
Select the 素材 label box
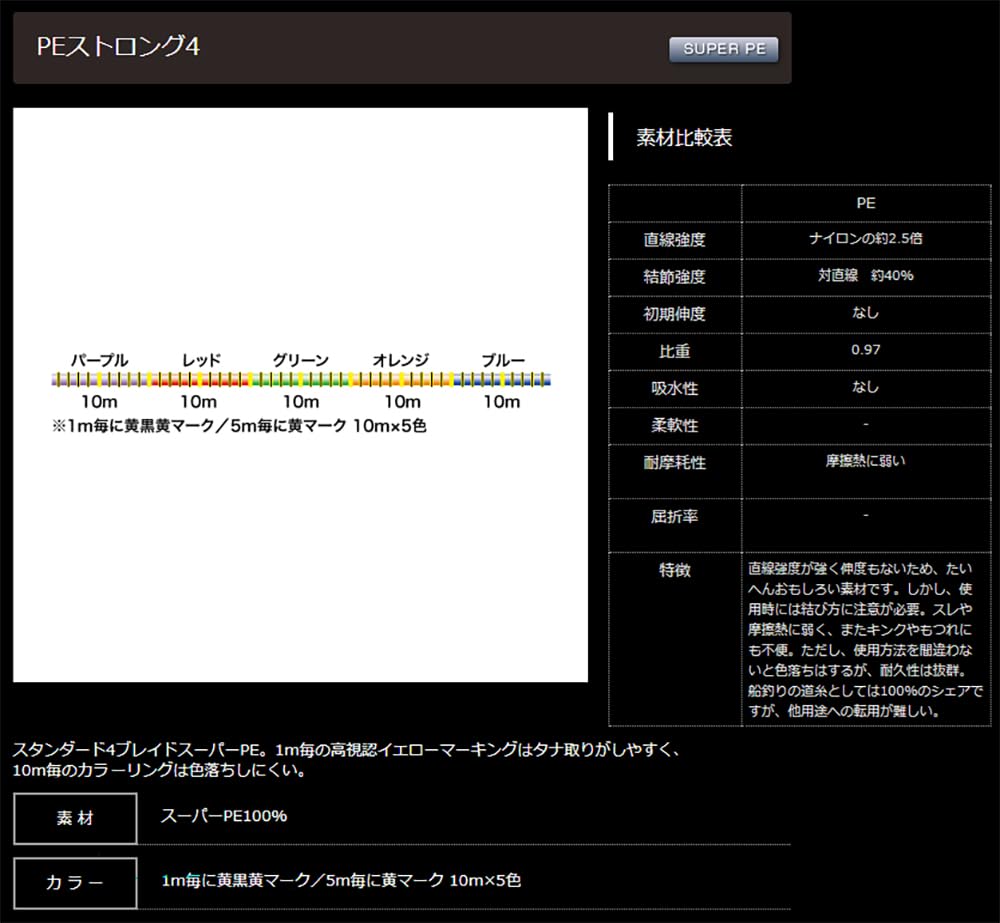click(74, 818)
